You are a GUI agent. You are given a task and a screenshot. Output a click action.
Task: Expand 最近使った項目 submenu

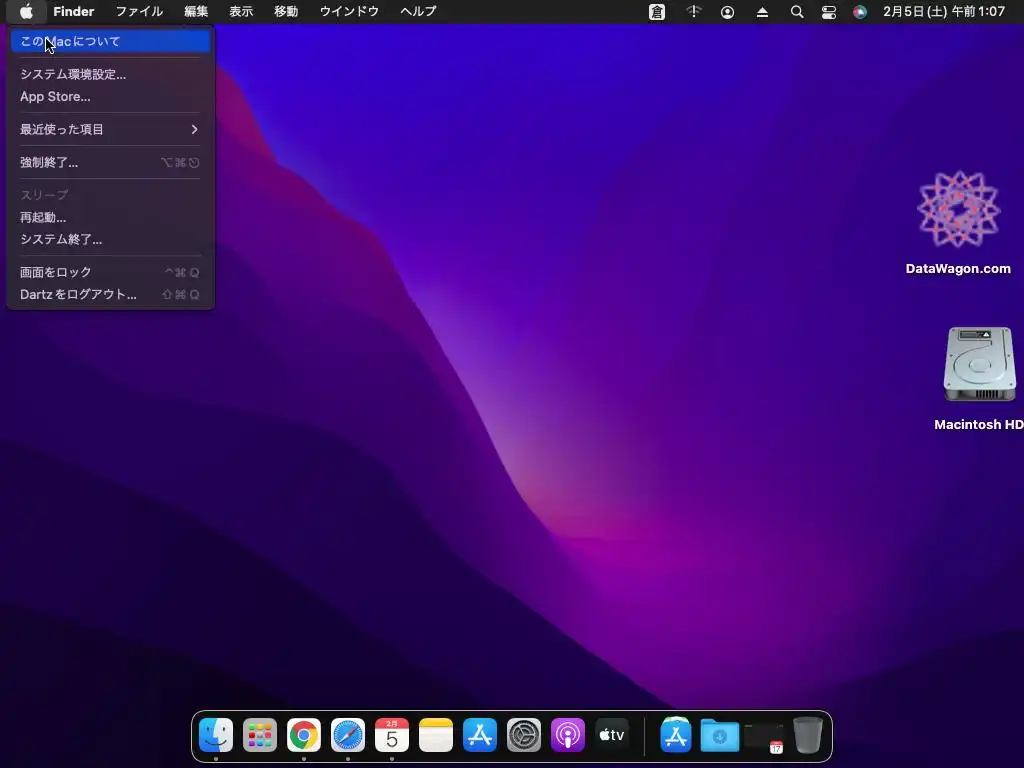[110, 129]
